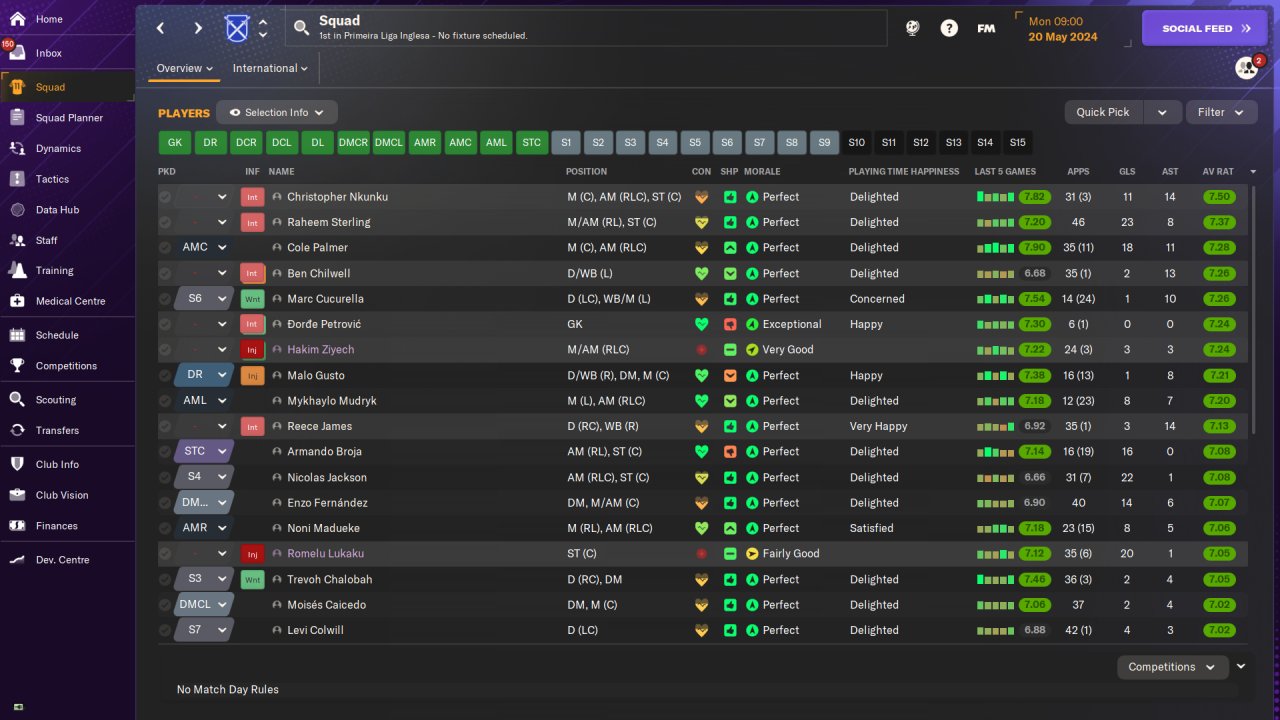Click the squad list vertical scrollbar
This screenshot has width=1280, height=720.
pos(1252,310)
